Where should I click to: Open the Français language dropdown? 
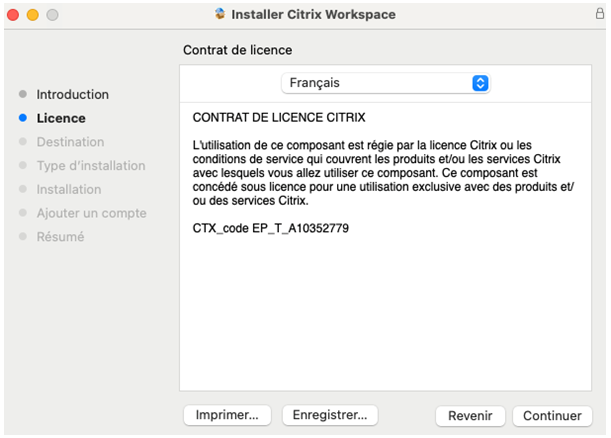(385, 83)
